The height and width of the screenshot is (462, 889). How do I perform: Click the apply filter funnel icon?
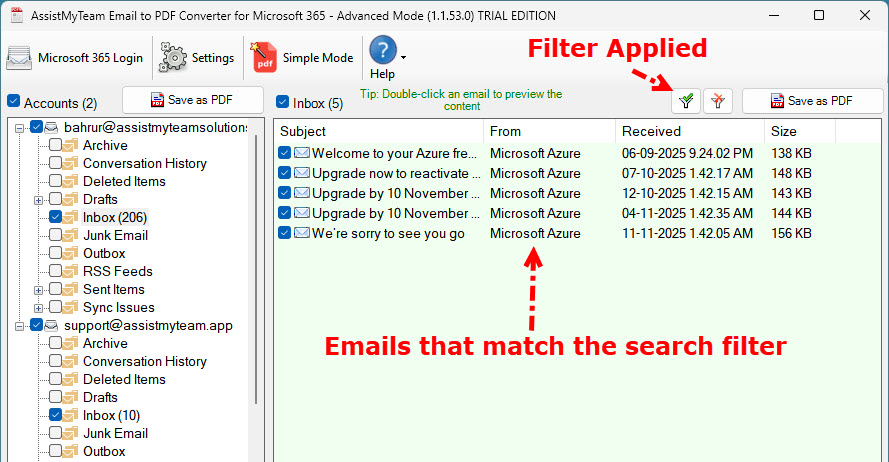tap(686, 101)
